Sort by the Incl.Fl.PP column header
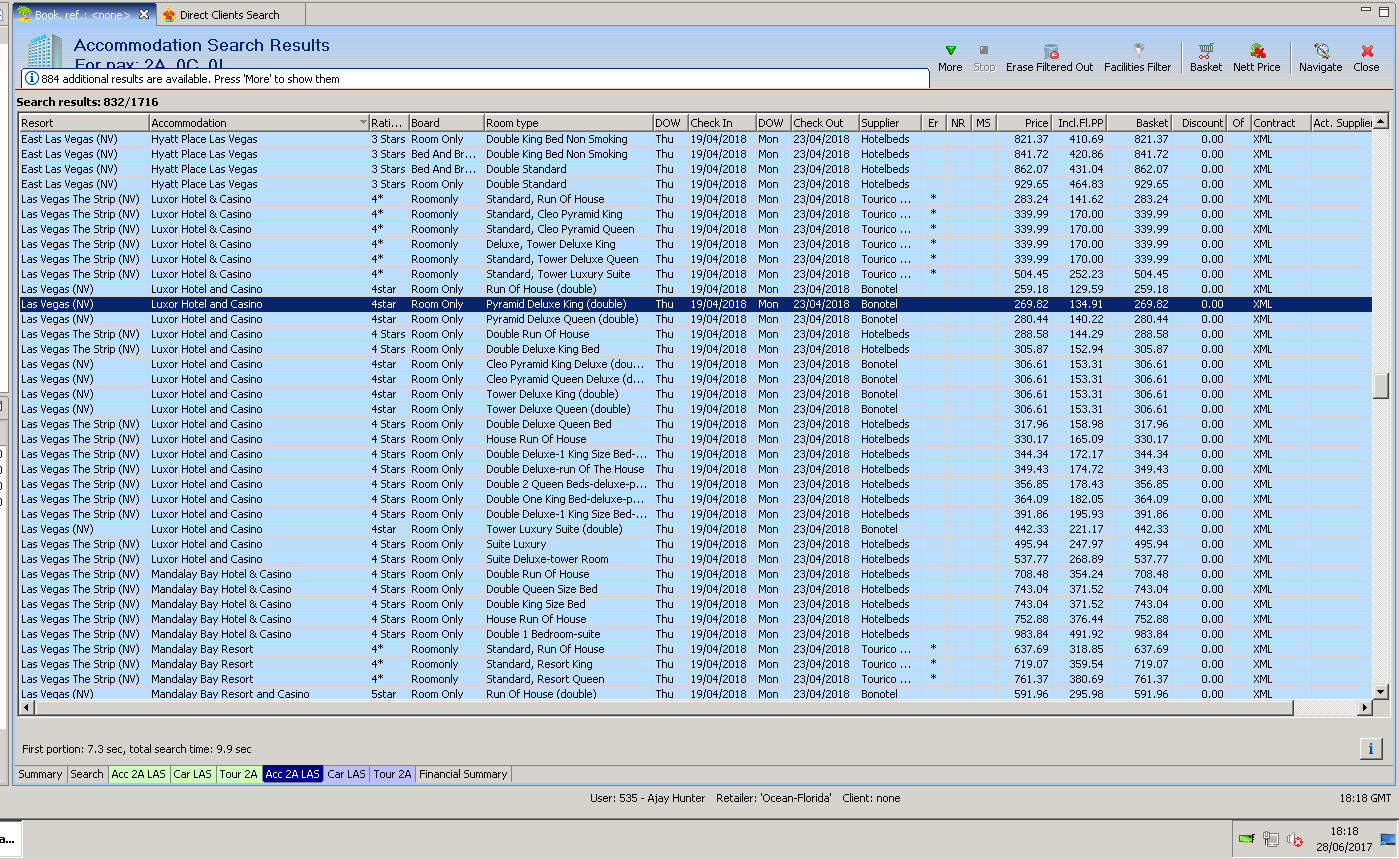 (x=1080, y=123)
